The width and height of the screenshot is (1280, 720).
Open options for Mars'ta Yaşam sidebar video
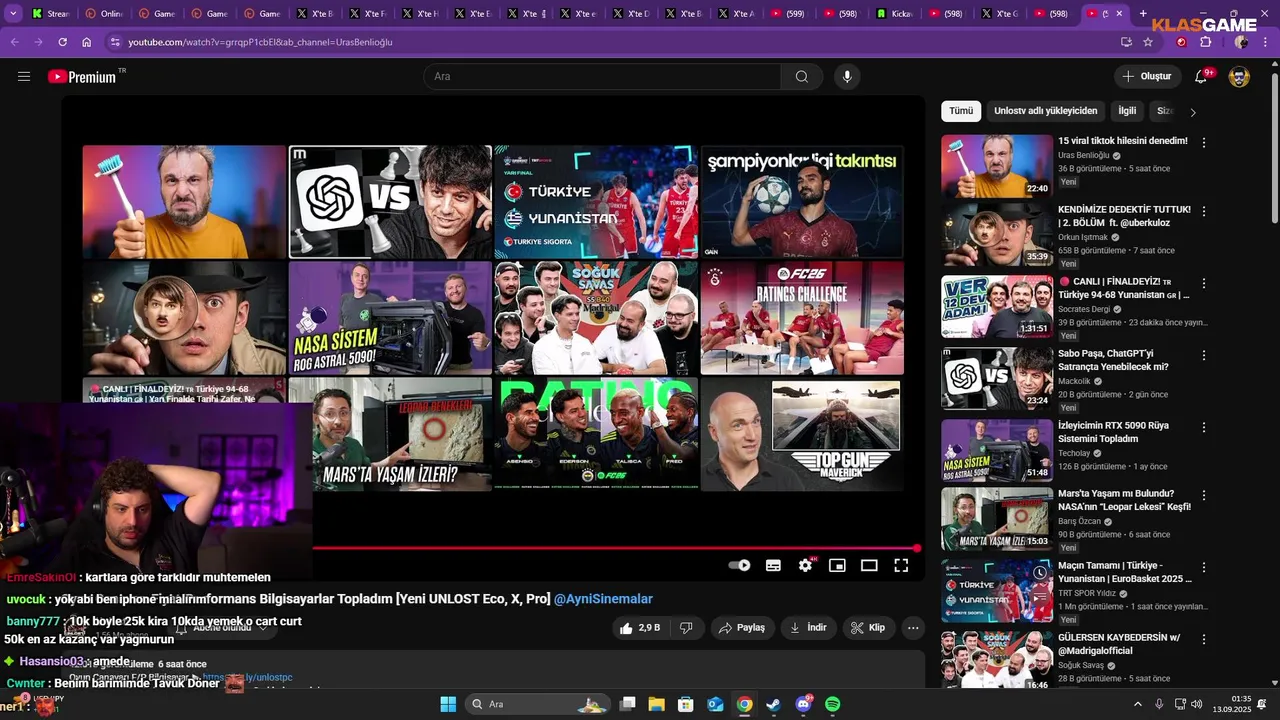click(1204, 495)
